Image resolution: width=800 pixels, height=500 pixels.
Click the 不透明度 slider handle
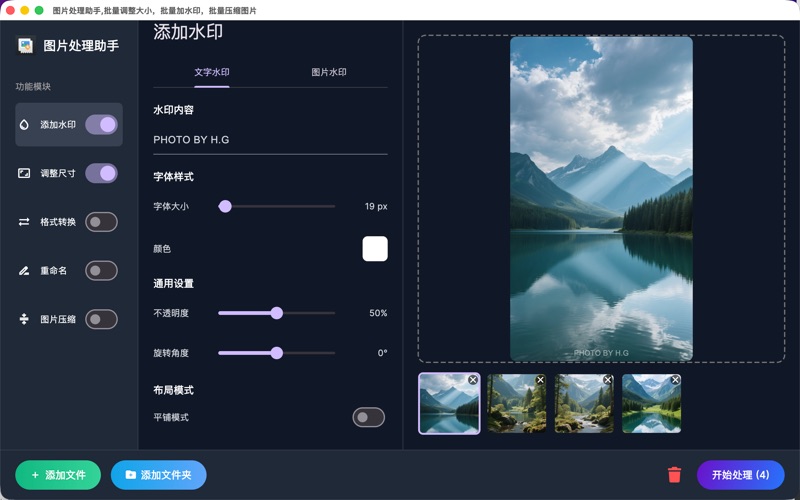277,313
